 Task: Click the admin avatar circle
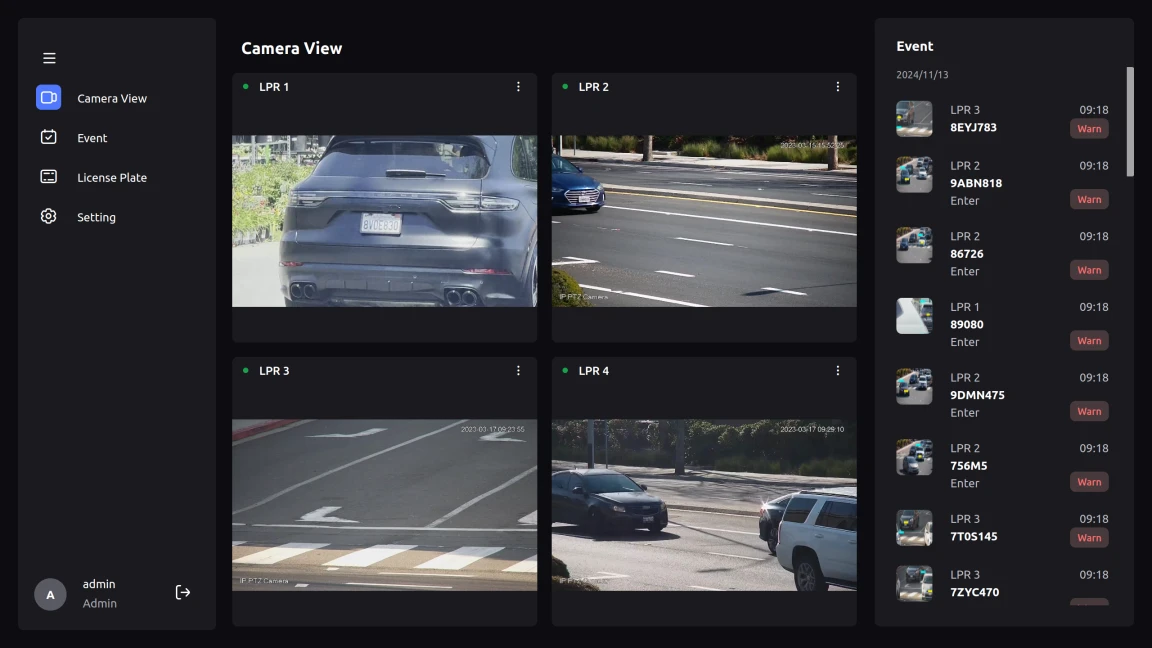(x=50, y=594)
